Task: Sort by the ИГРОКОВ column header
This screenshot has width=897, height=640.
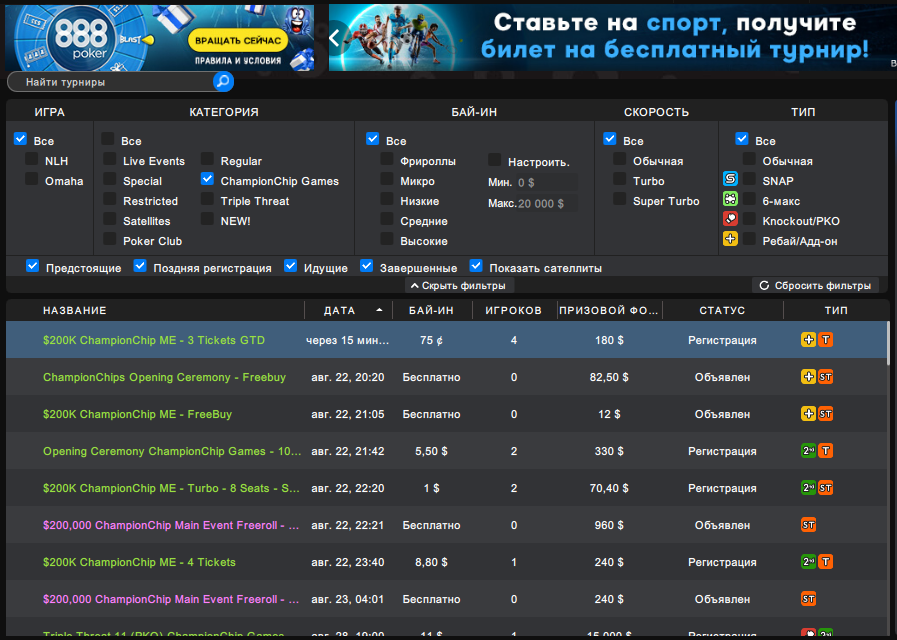Action: click(514, 310)
